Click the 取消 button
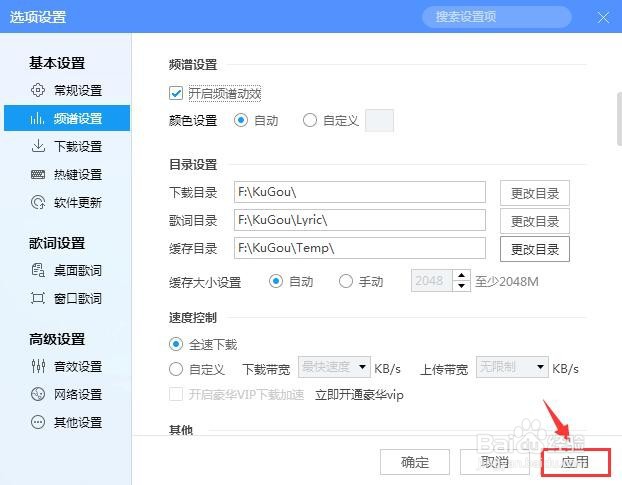The width and height of the screenshot is (622, 485). pyautogui.click(x=495, y=462)
